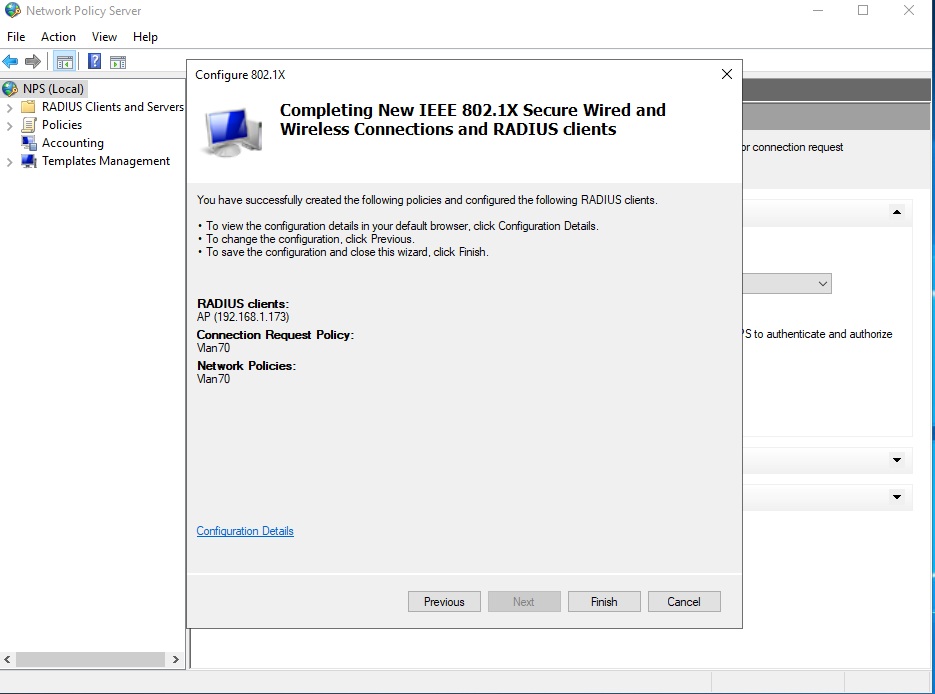
Task: Click the Accounting node icon
Action: [x=28, y=143]
